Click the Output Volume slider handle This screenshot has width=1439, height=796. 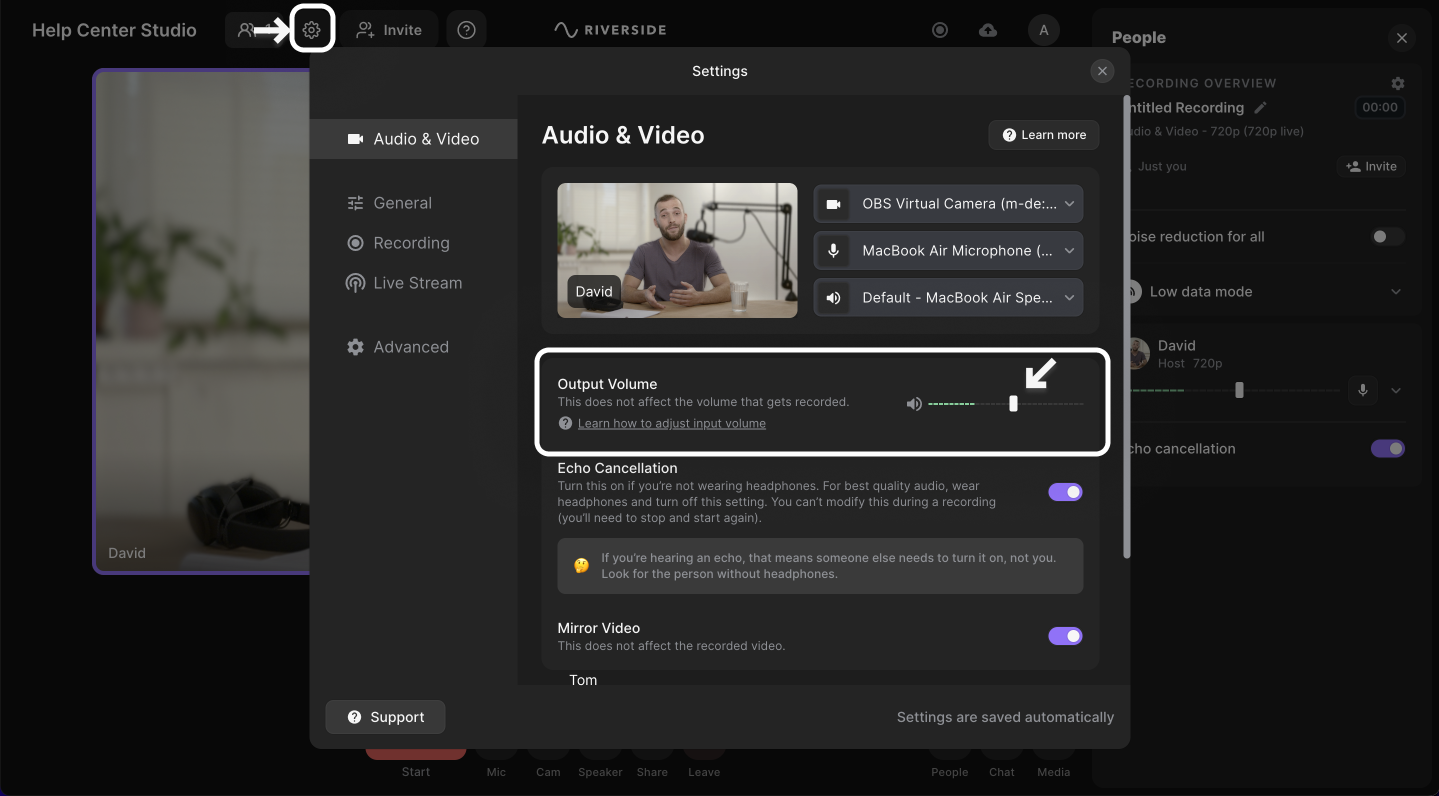[1013, 404]
